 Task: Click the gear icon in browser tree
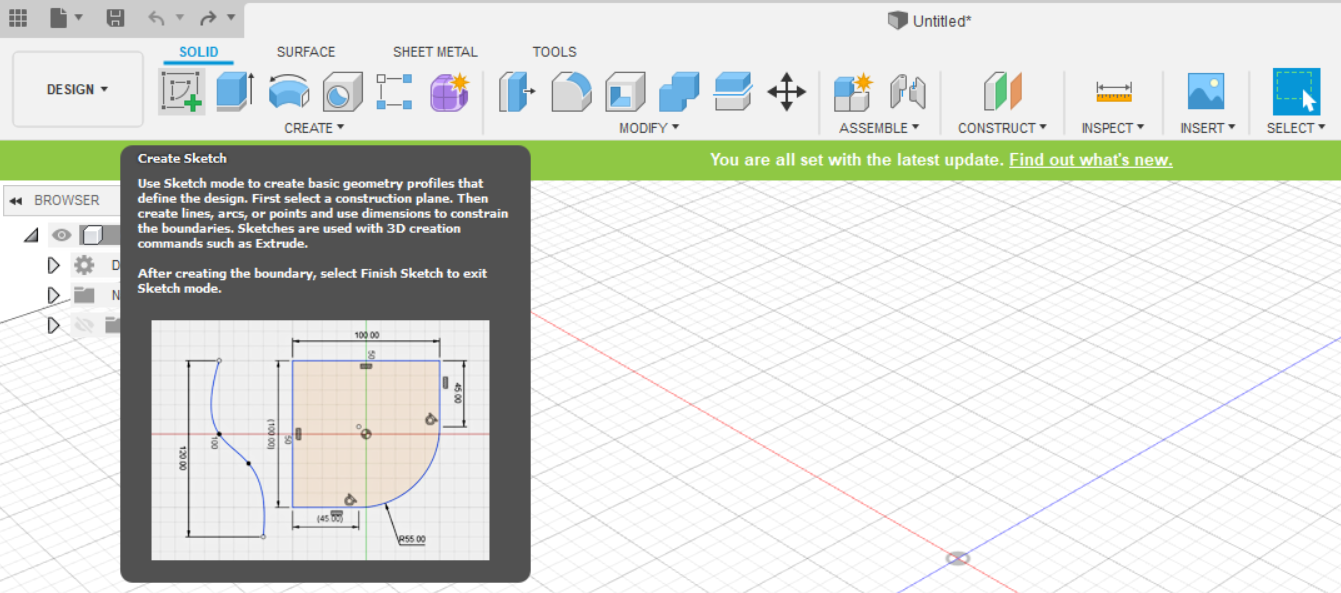point(84,265)
